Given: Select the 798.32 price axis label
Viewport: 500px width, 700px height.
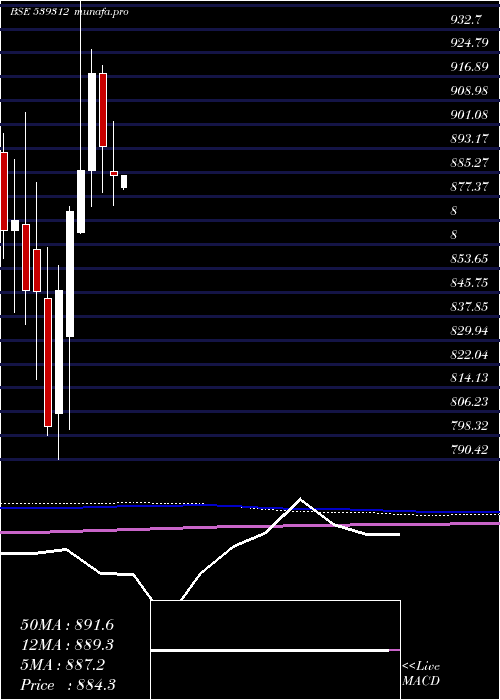Looking at the screenshot, I should pos(469,426).
